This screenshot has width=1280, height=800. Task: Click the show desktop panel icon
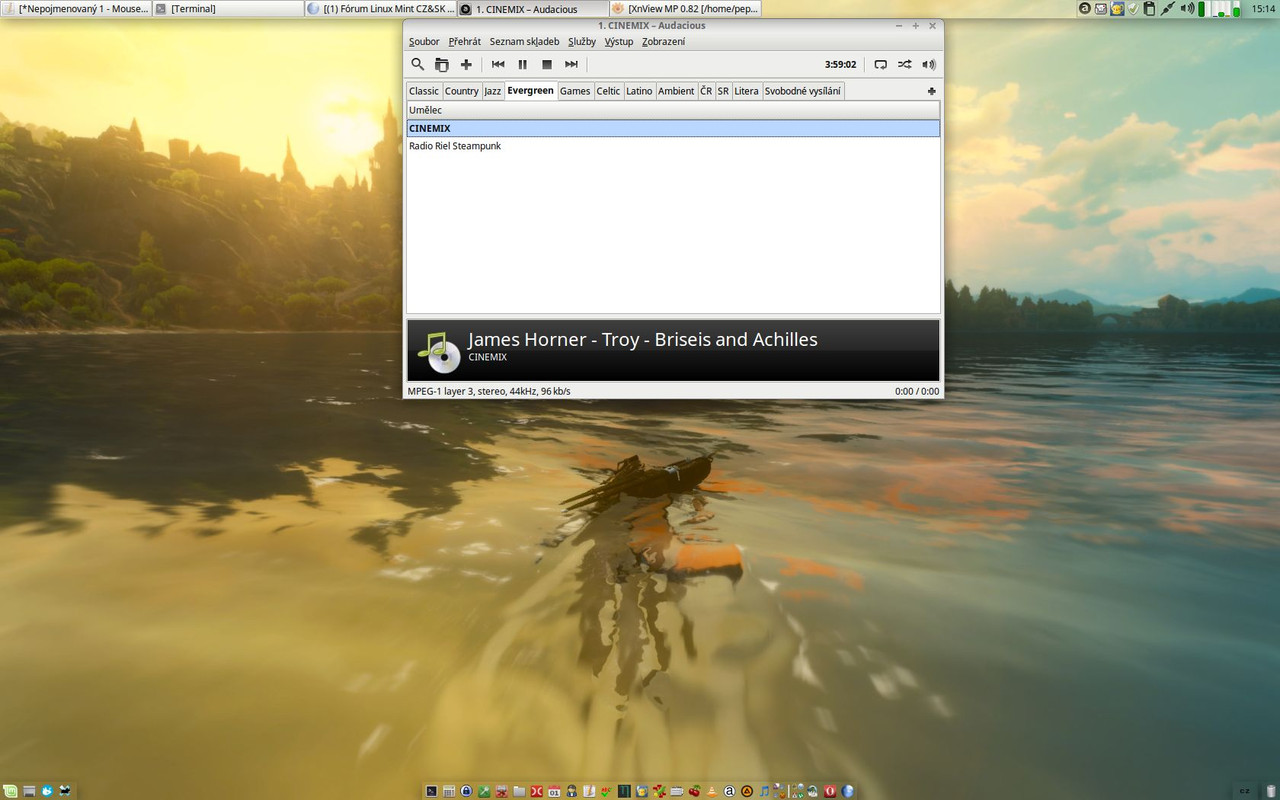[29, 791]
